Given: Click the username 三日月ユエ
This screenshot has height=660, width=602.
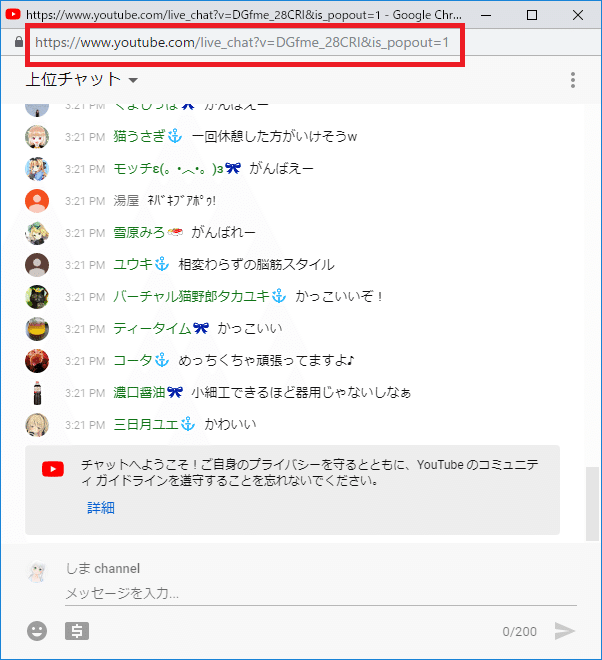Looking at the screenshot, I should [x=146, y=424].
